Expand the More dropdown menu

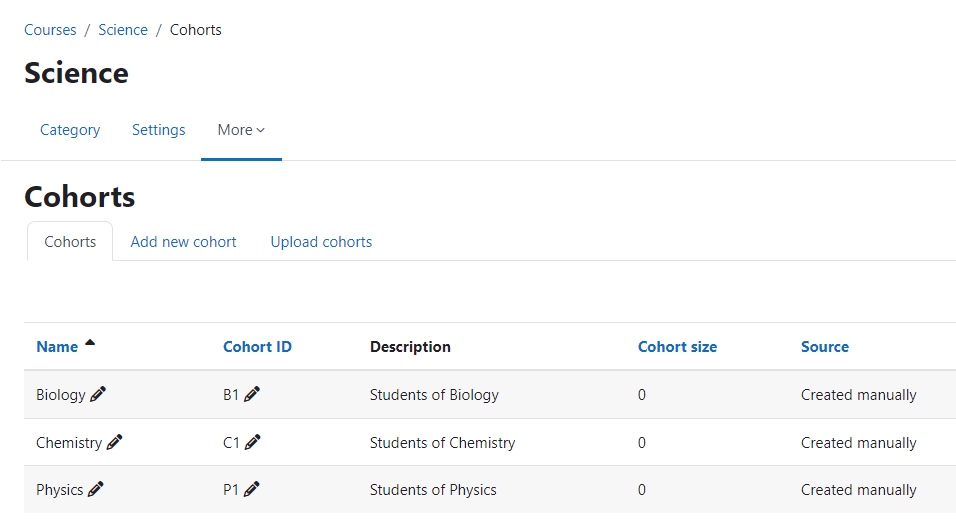coord(241,130)
